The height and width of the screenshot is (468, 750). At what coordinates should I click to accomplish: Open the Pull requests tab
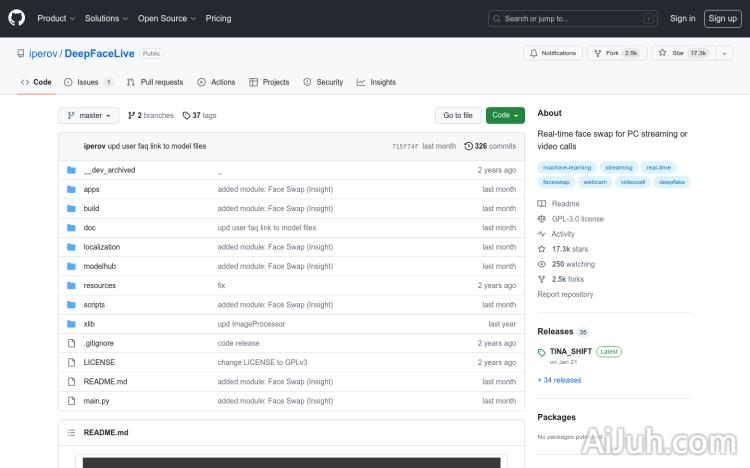[x=155, y=82]
